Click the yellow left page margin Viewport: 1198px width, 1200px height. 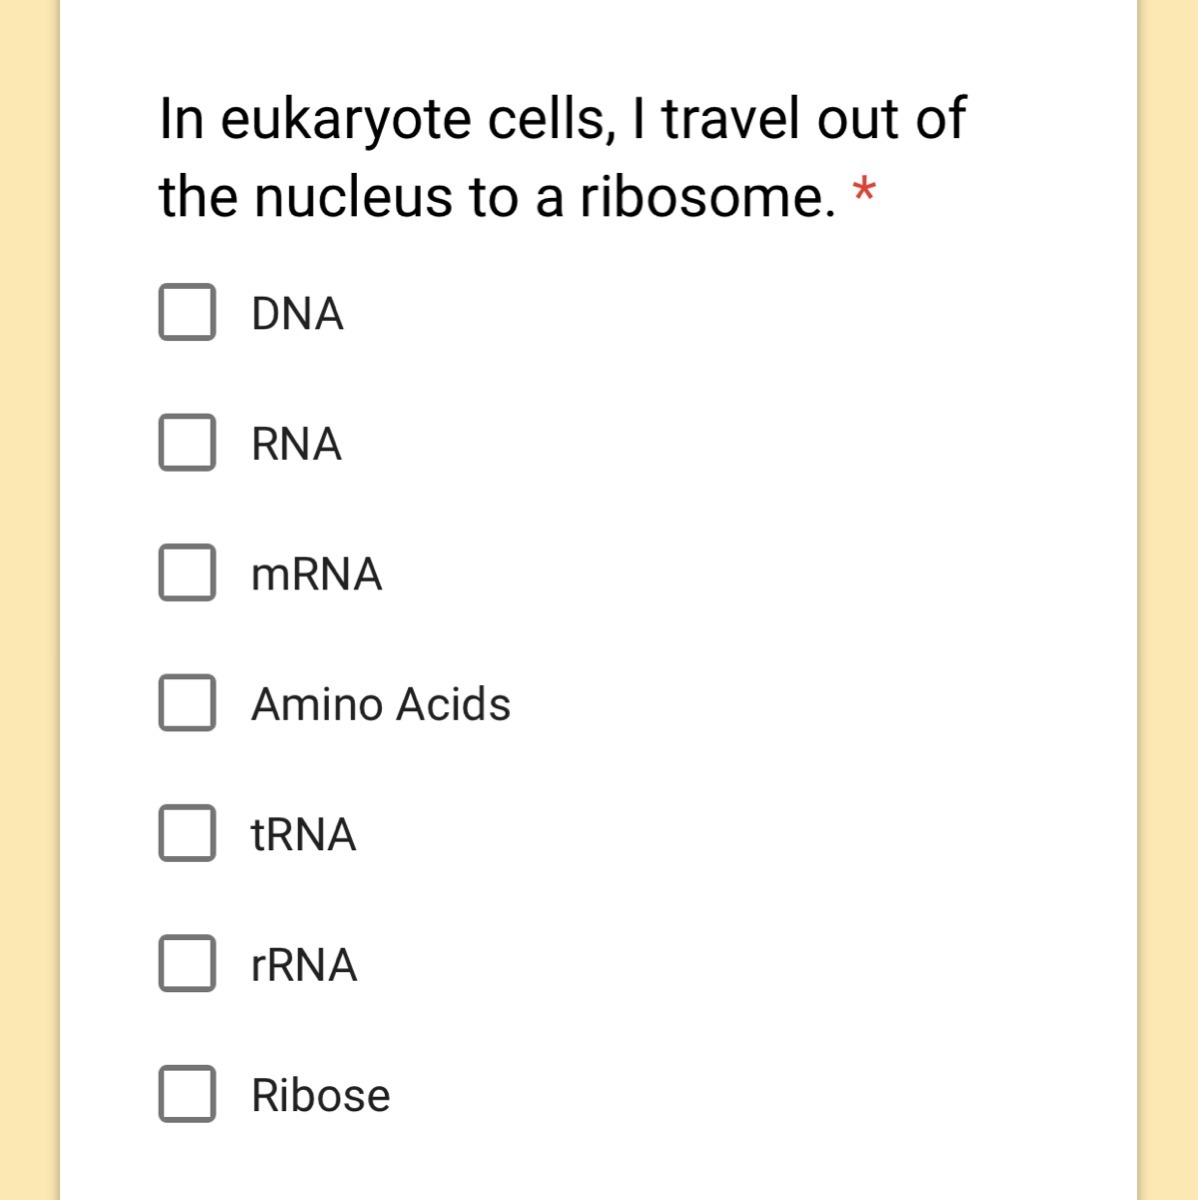(28, 600)
